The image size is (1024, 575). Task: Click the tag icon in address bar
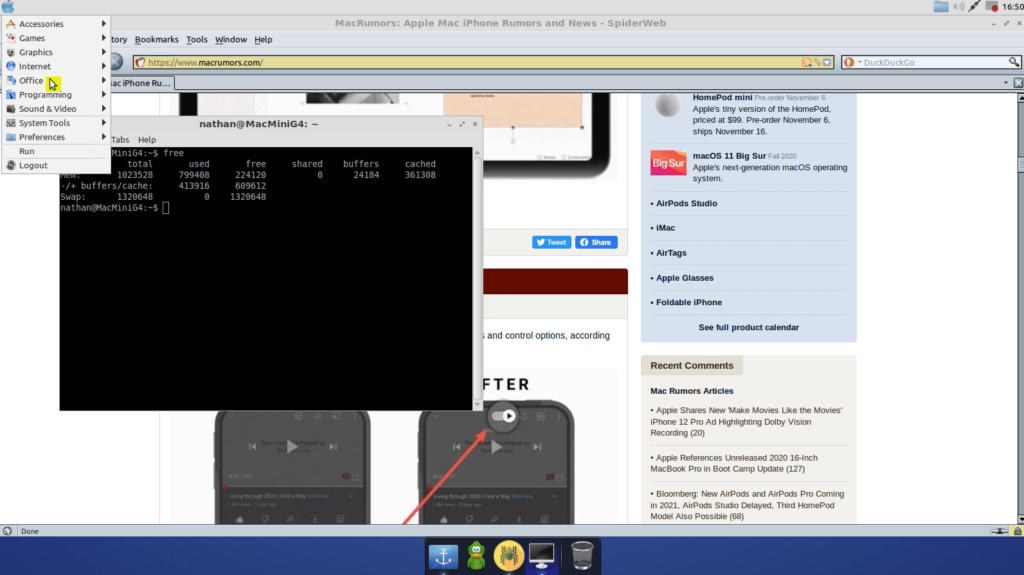(817, 63)
